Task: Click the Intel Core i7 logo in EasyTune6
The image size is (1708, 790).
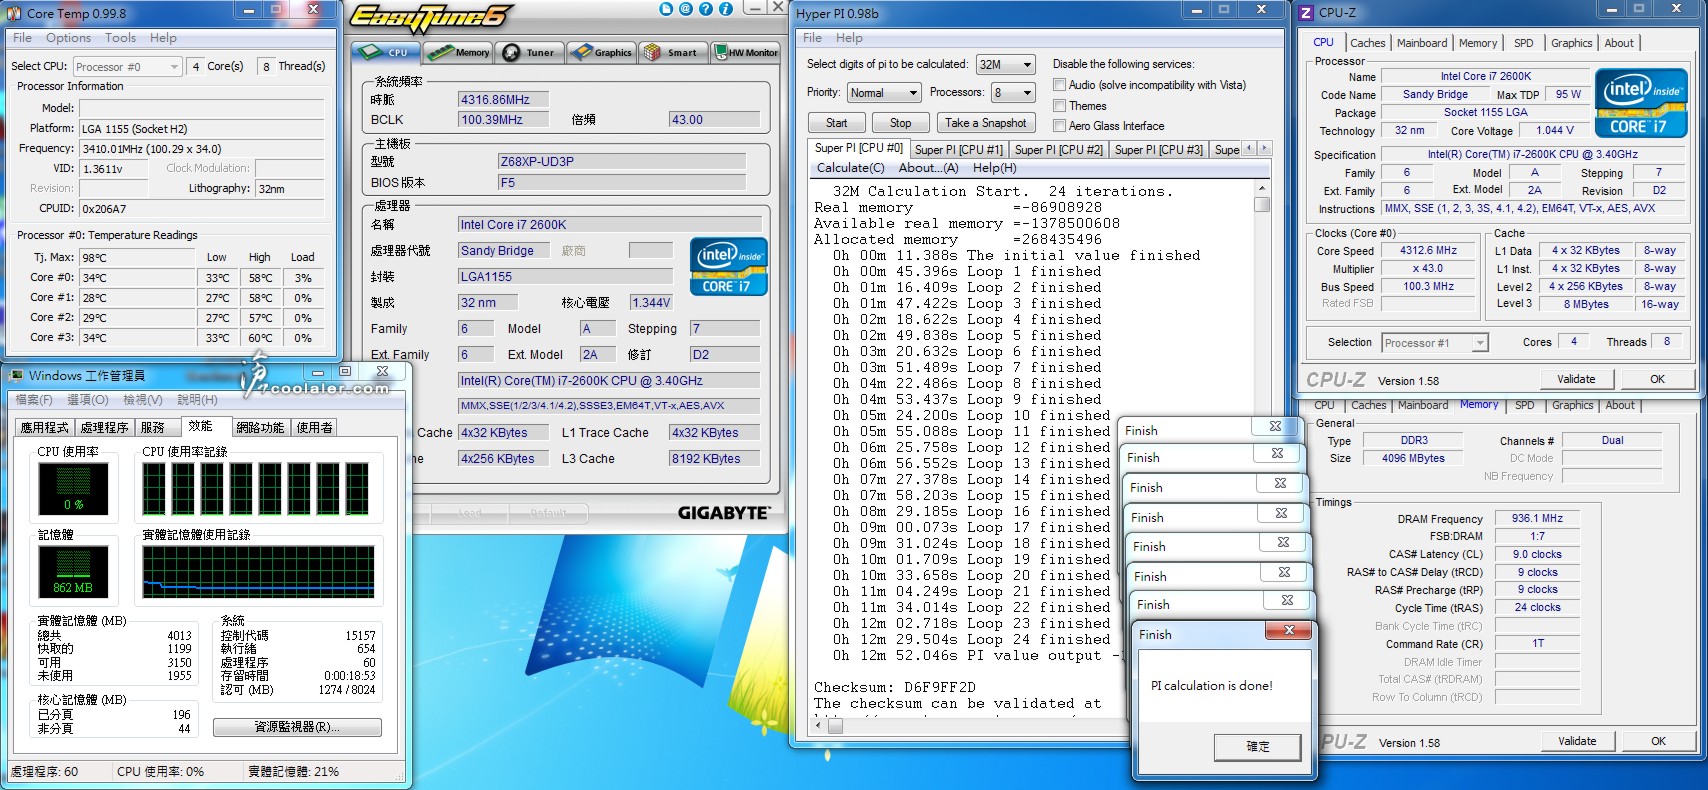Action: 730,267
